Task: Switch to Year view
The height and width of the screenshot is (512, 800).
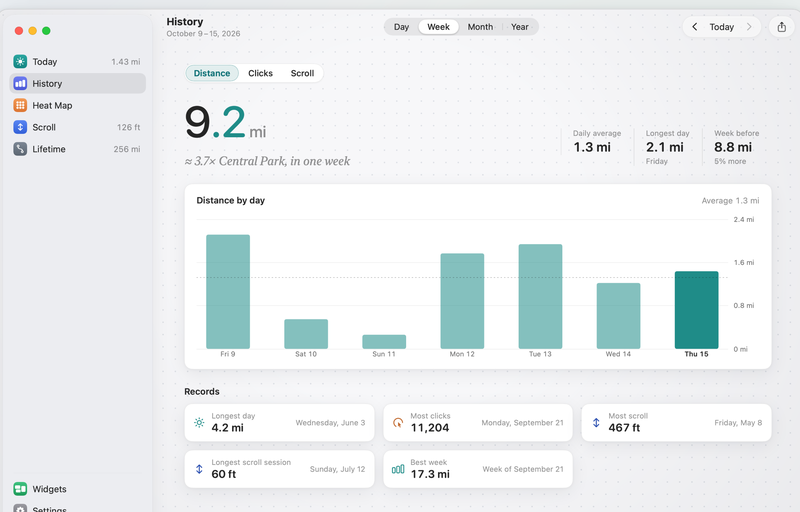Action: (520, 27)
